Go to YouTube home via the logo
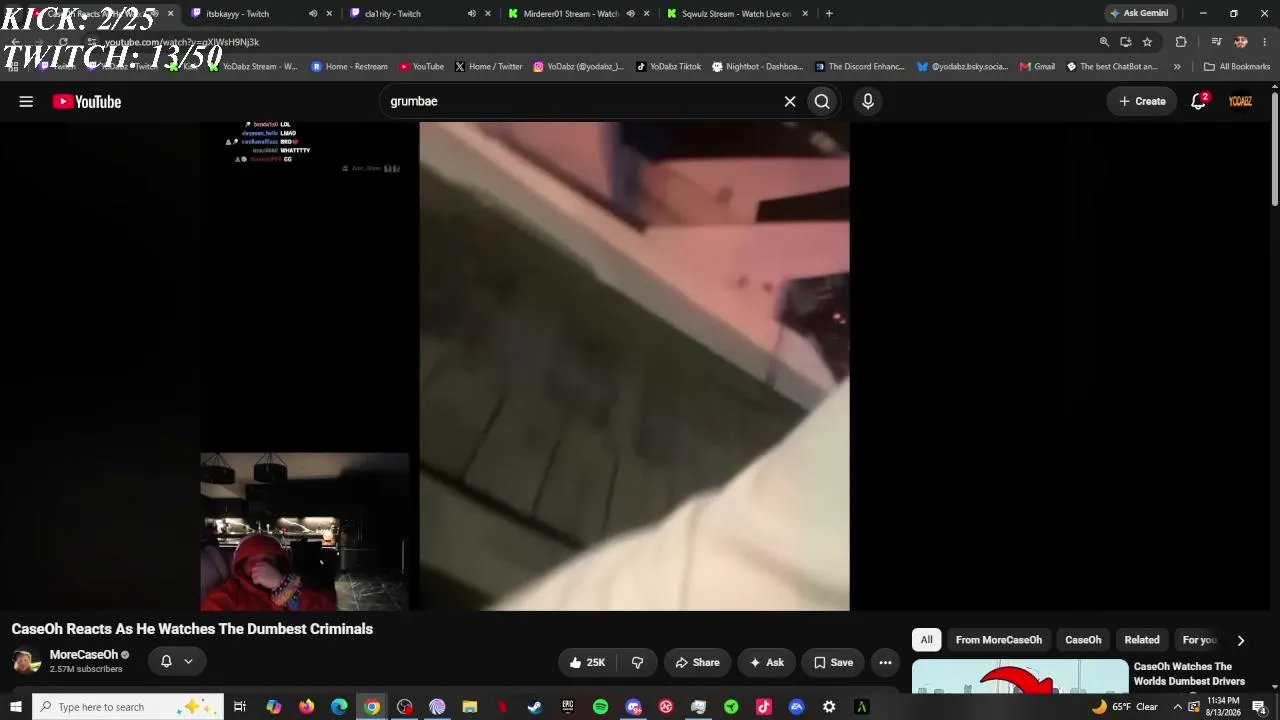The width and height of the screenshot is (1280, 720). [x=87, y=101]
